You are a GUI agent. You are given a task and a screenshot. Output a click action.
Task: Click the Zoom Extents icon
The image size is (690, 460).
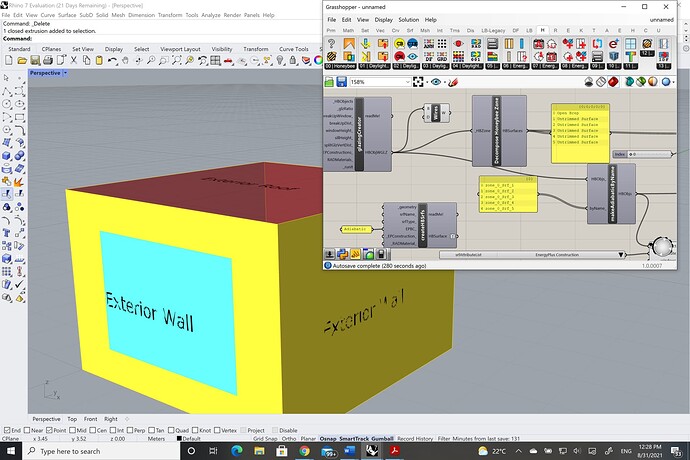pyautogui.click(x=176, y=60)
